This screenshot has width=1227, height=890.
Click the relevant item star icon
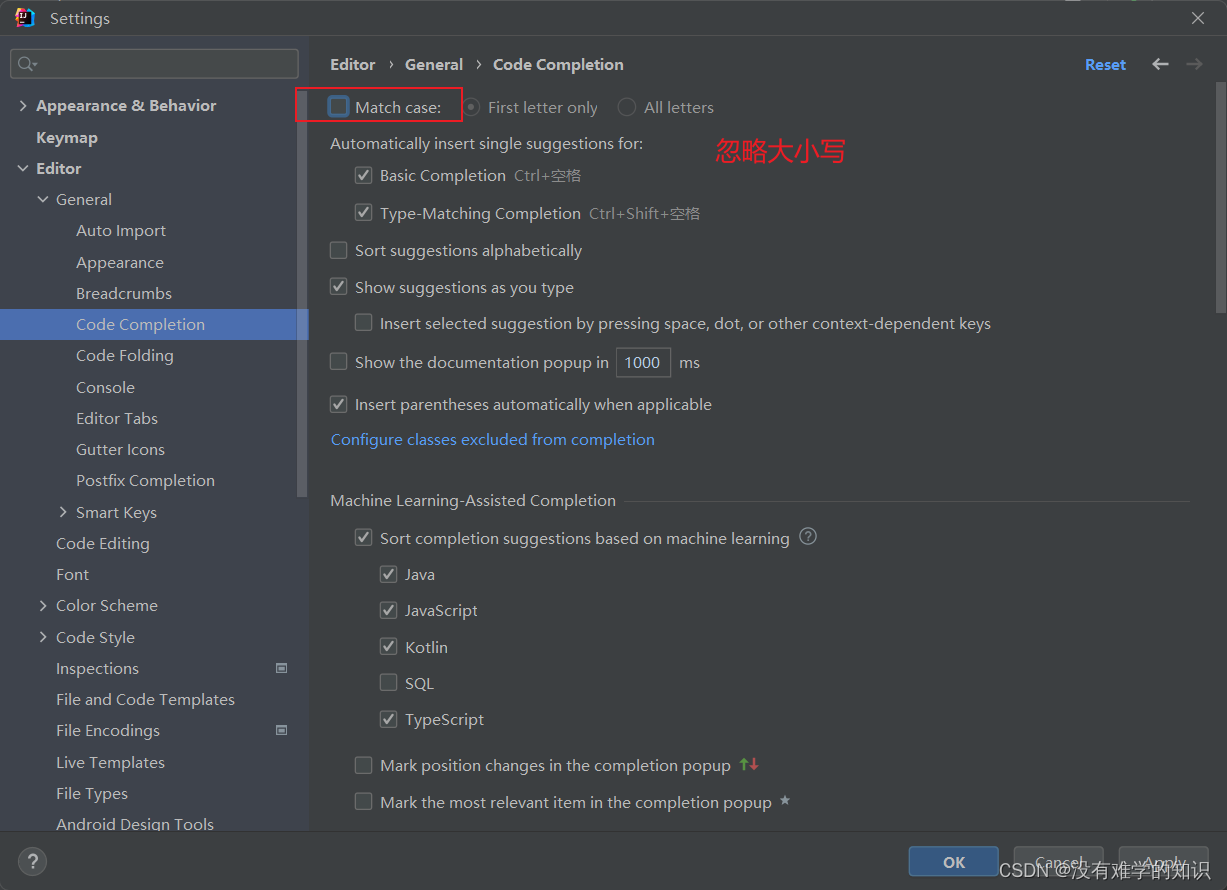click(785, 801)
